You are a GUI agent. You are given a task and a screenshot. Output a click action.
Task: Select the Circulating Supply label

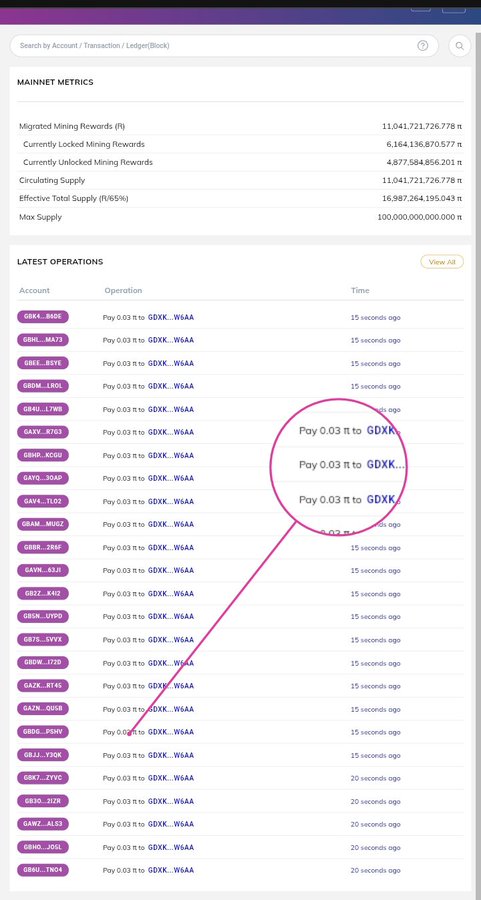[52, 180]
